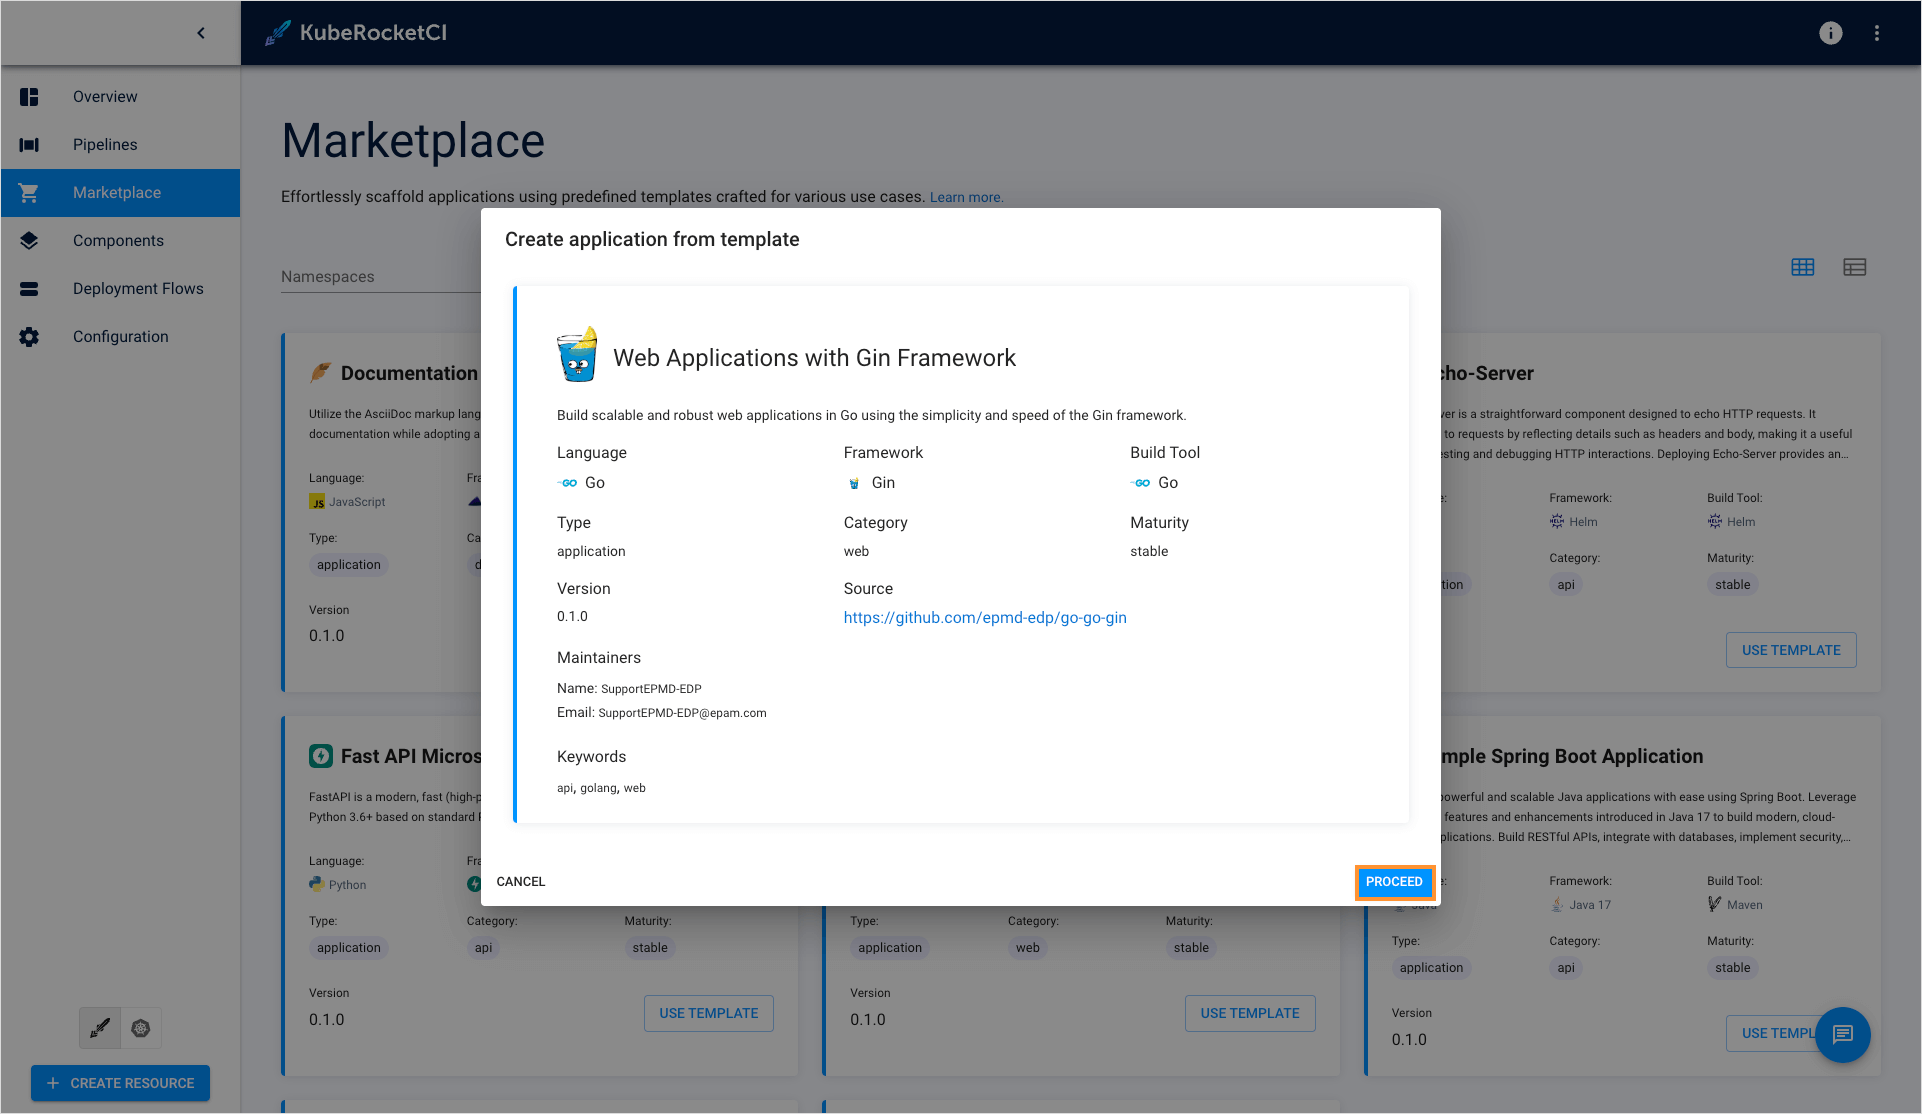Click the Gin mascot thumbnail in the dialog

(576, 354)
